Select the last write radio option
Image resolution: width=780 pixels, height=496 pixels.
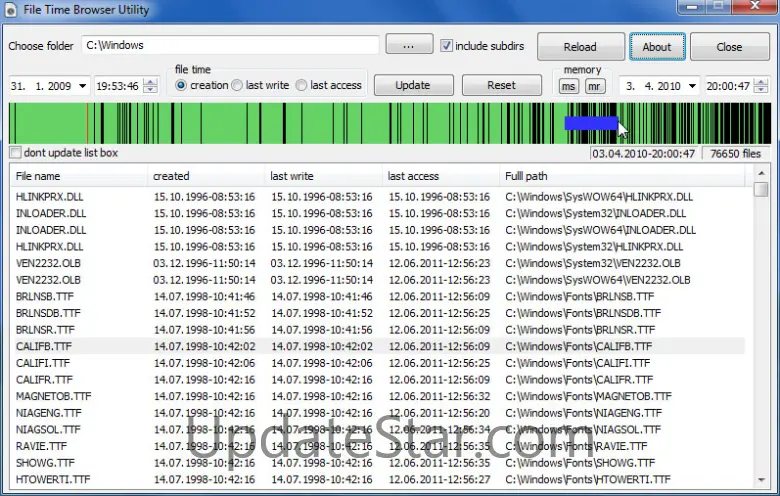point(237,86)
